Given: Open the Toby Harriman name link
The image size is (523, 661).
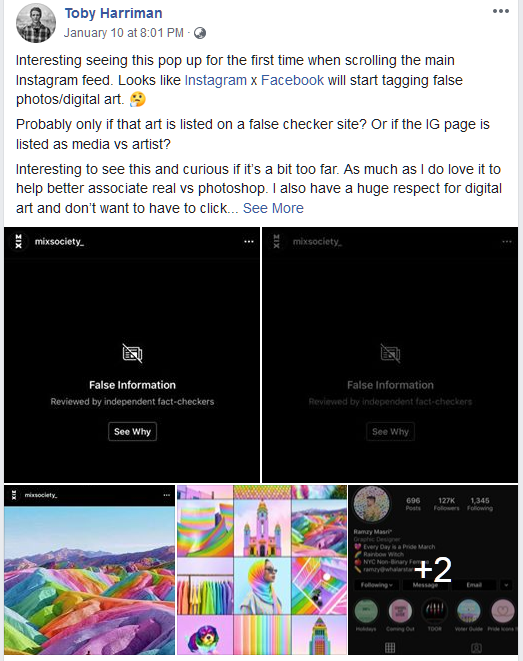Looking at the screenshot, I should (x=113, y=13).
